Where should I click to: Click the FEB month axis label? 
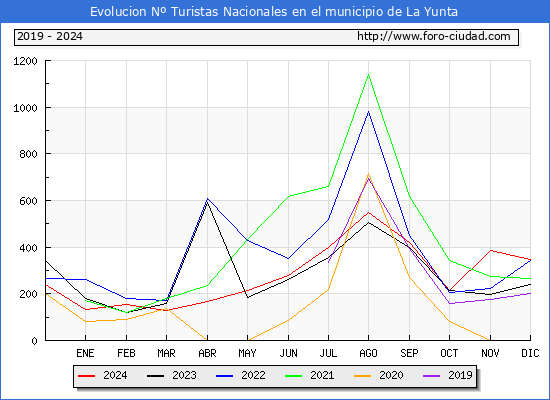[x=126, y=353]
